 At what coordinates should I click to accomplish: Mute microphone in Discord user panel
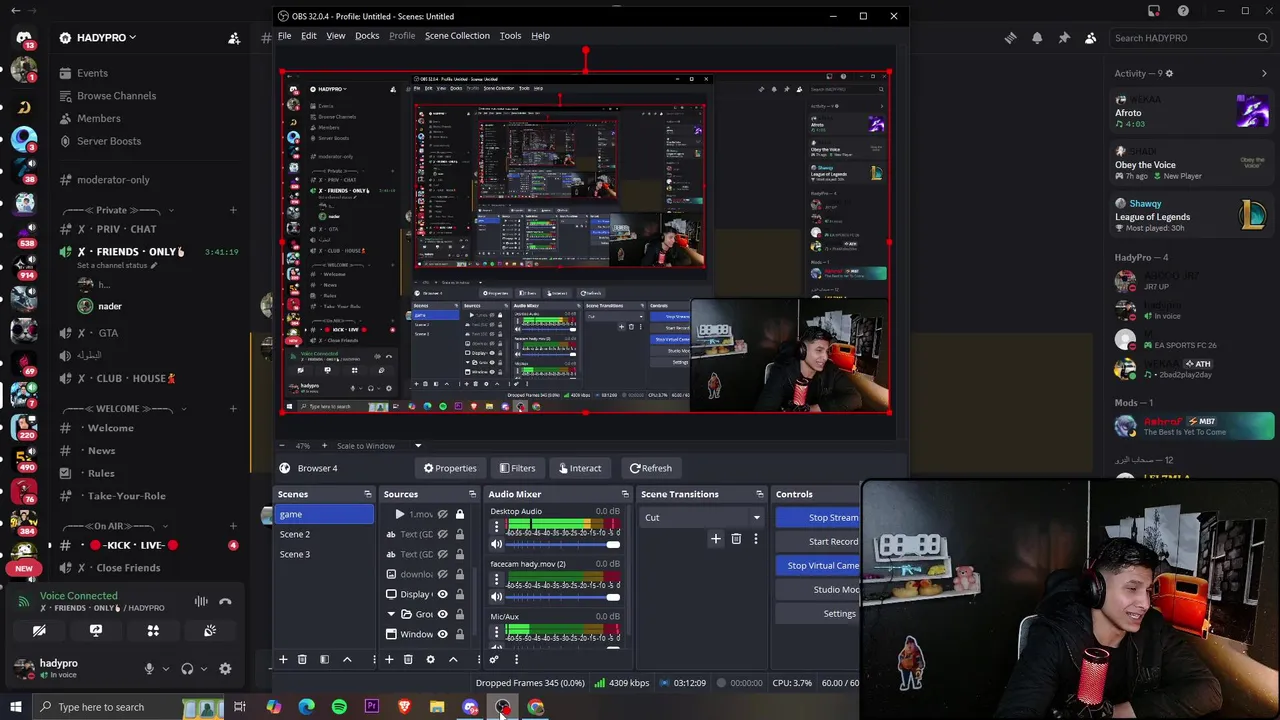[149, 669]
